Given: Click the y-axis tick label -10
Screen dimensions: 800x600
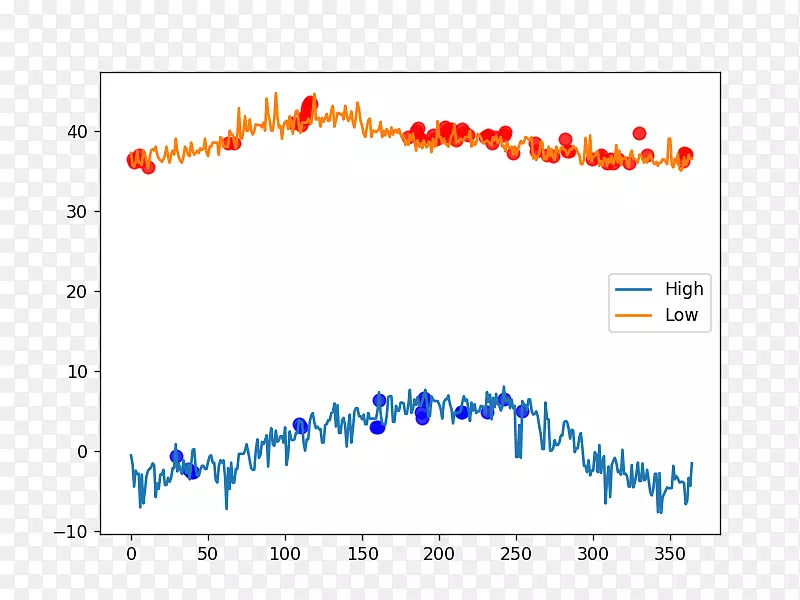Looking at the screenshot, I should pyautogui.click(x=76, y=530).
